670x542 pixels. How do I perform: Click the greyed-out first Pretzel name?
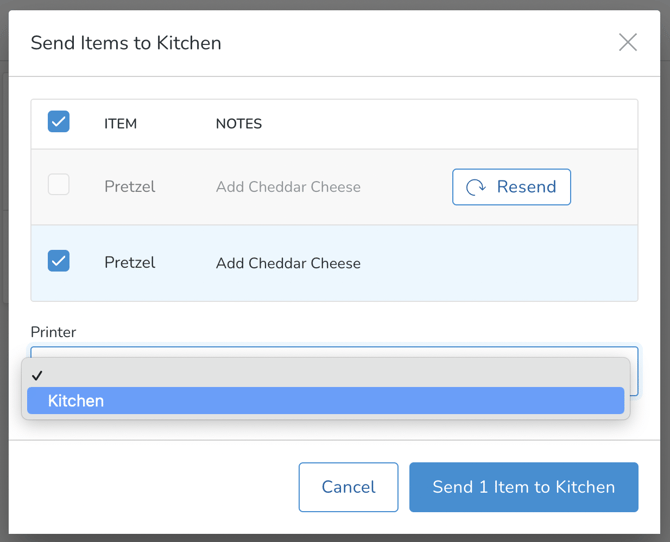pos(130,187)
